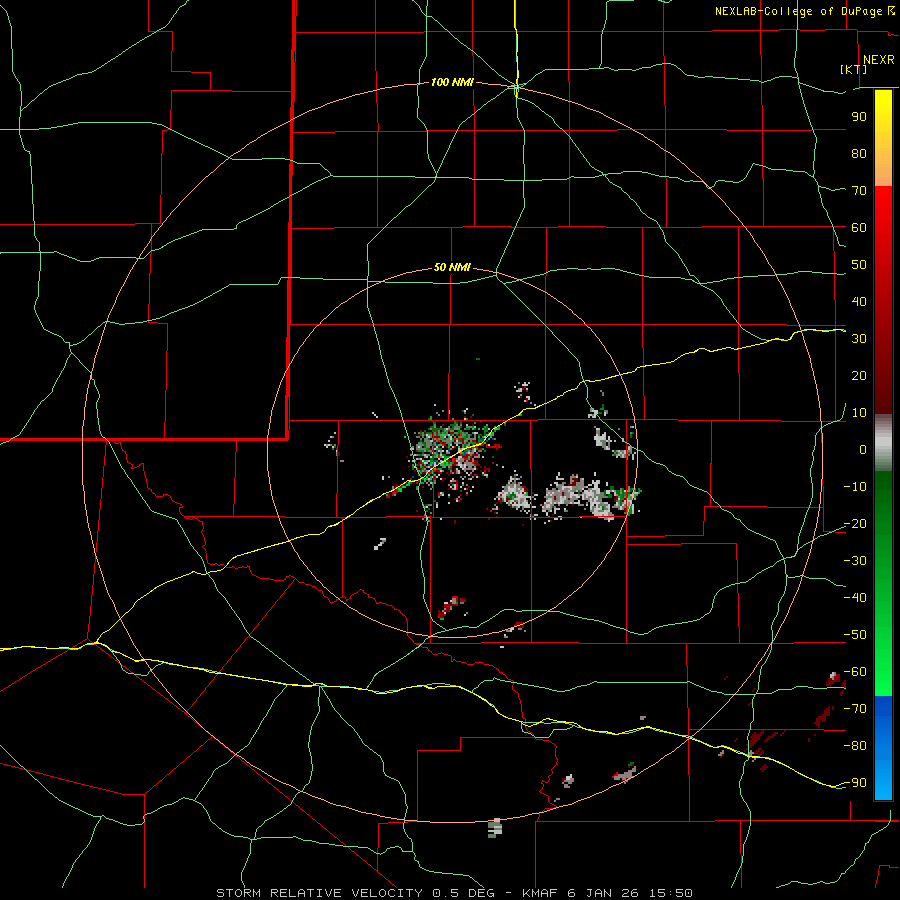Click the positive 30 knots scale value
Screen dimensions: 900x900
[x=859, y=339]
